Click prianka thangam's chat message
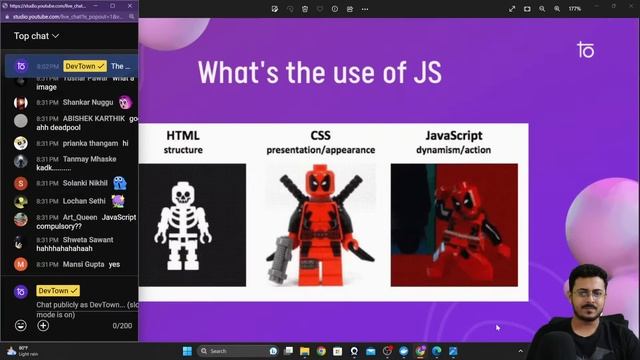 pos(125,143)
